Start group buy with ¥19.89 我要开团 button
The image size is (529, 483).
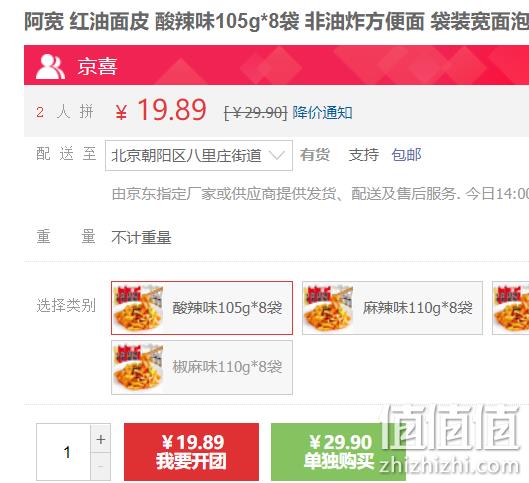click(191, 452)
